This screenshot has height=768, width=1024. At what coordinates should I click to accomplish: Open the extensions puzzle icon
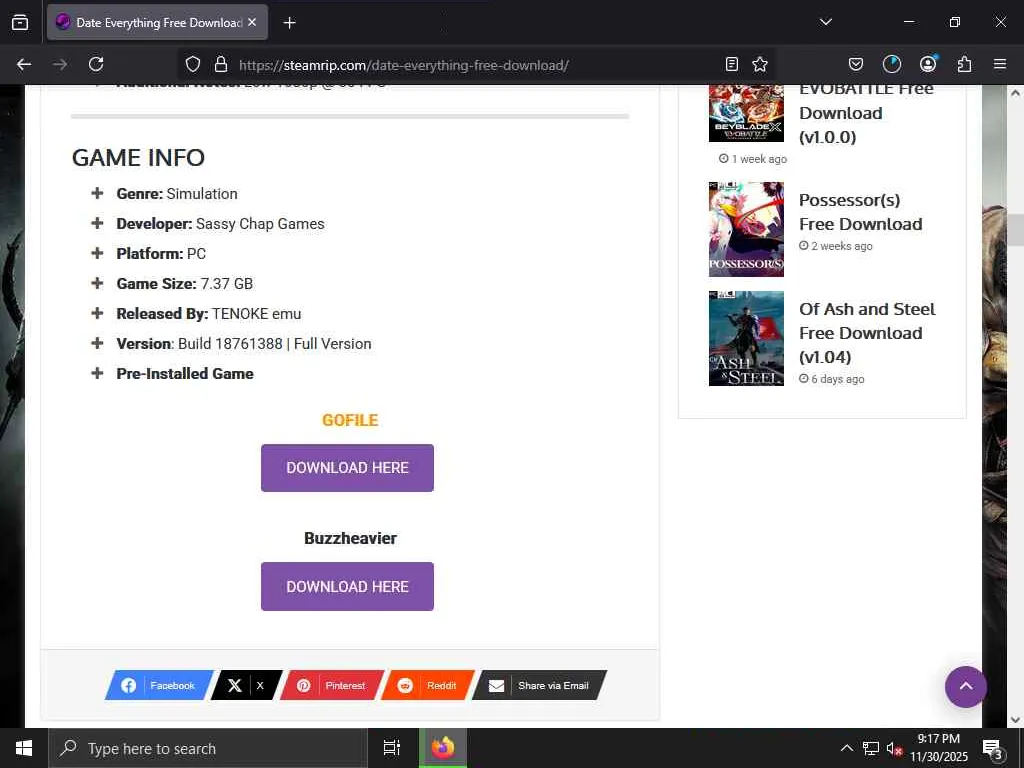point(965,64)
